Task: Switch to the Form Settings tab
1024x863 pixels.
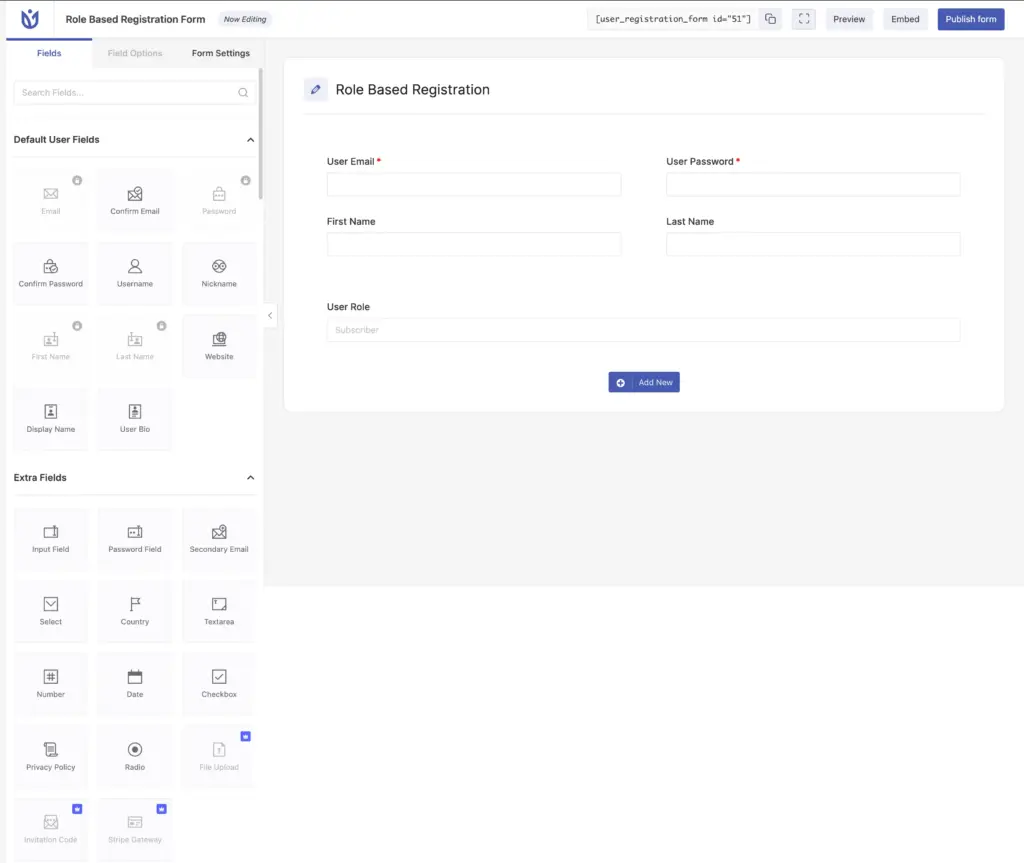Action: point(220,53)
